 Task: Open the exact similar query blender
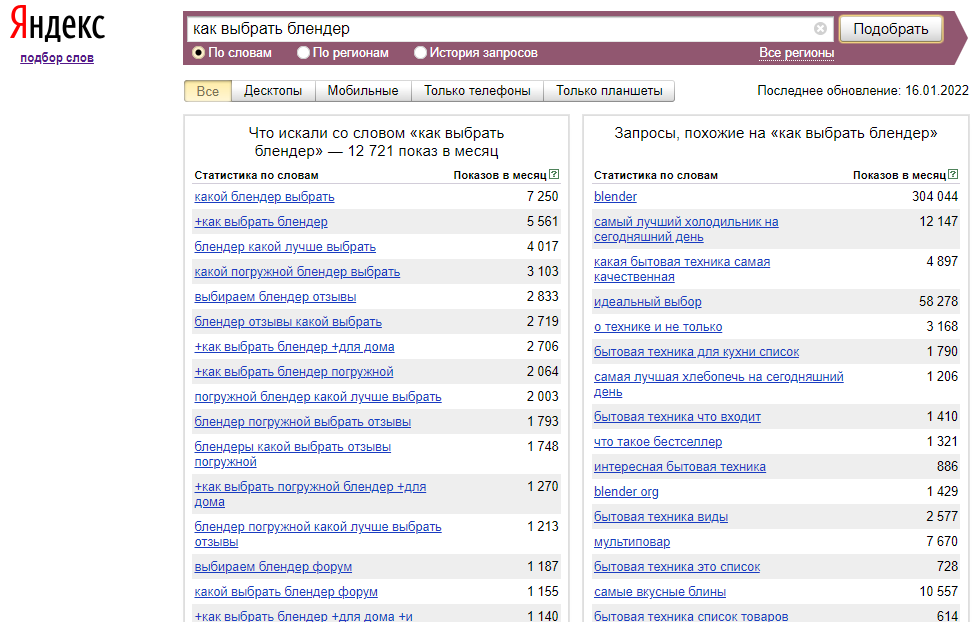tap(615, 197)
